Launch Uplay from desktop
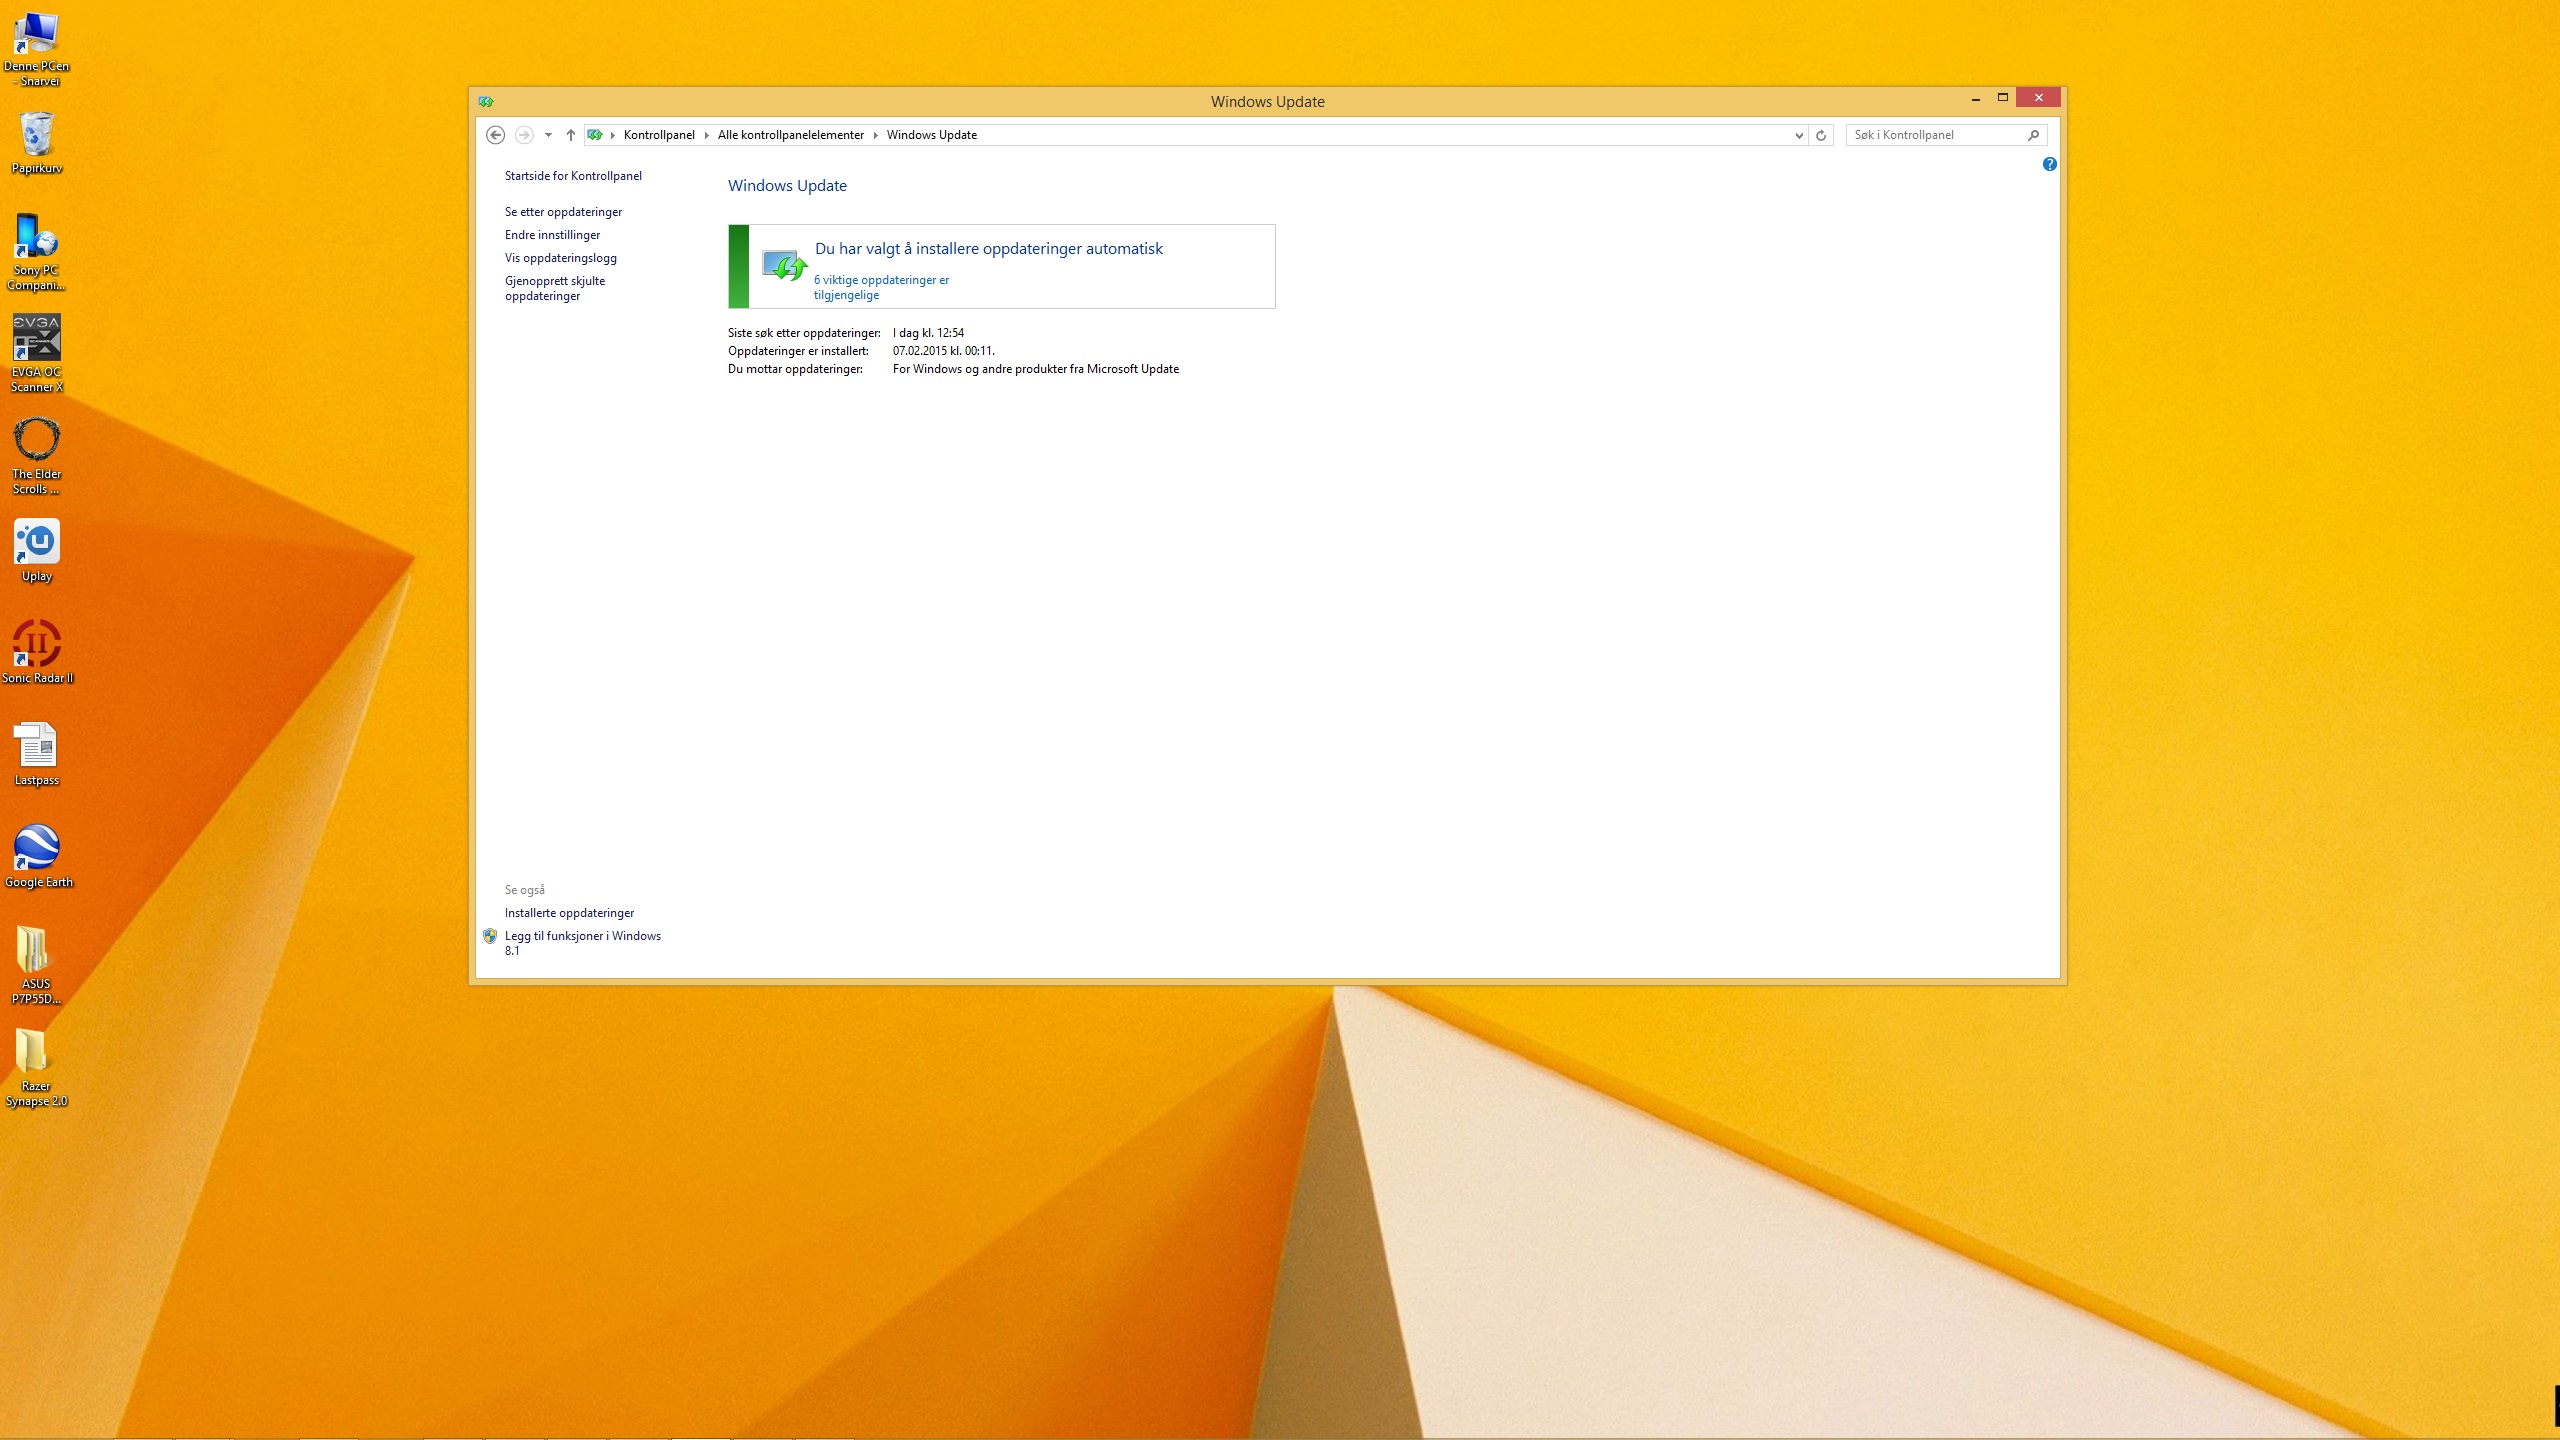This screenshot has width=2560, height=1440. (x=36, y=551)
